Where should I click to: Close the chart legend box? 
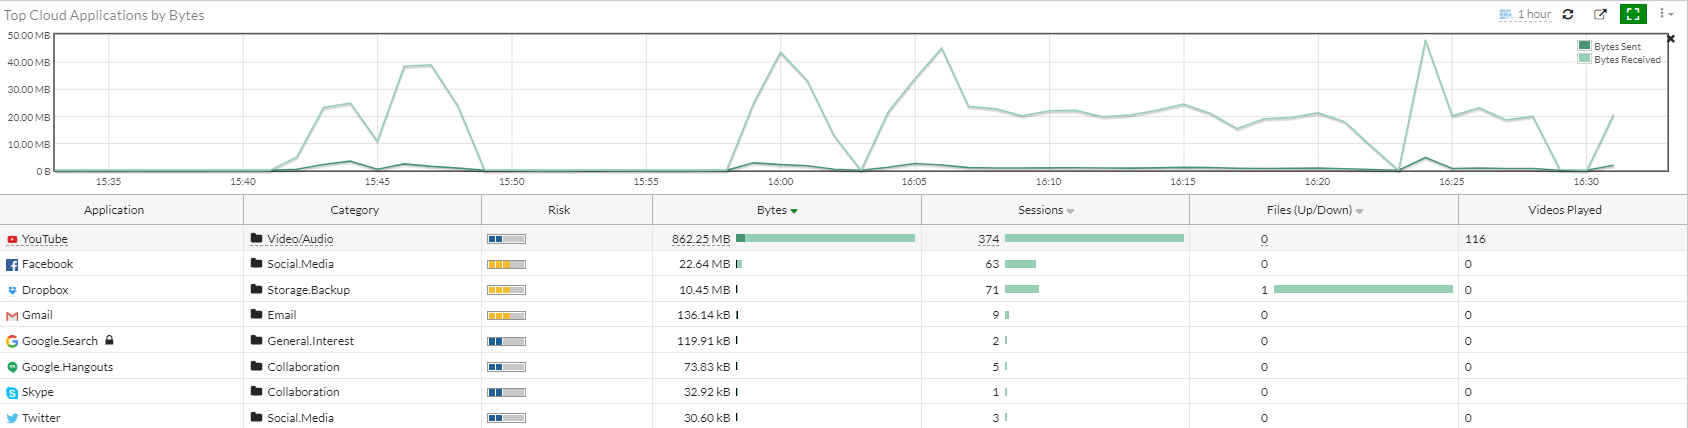1670,39
